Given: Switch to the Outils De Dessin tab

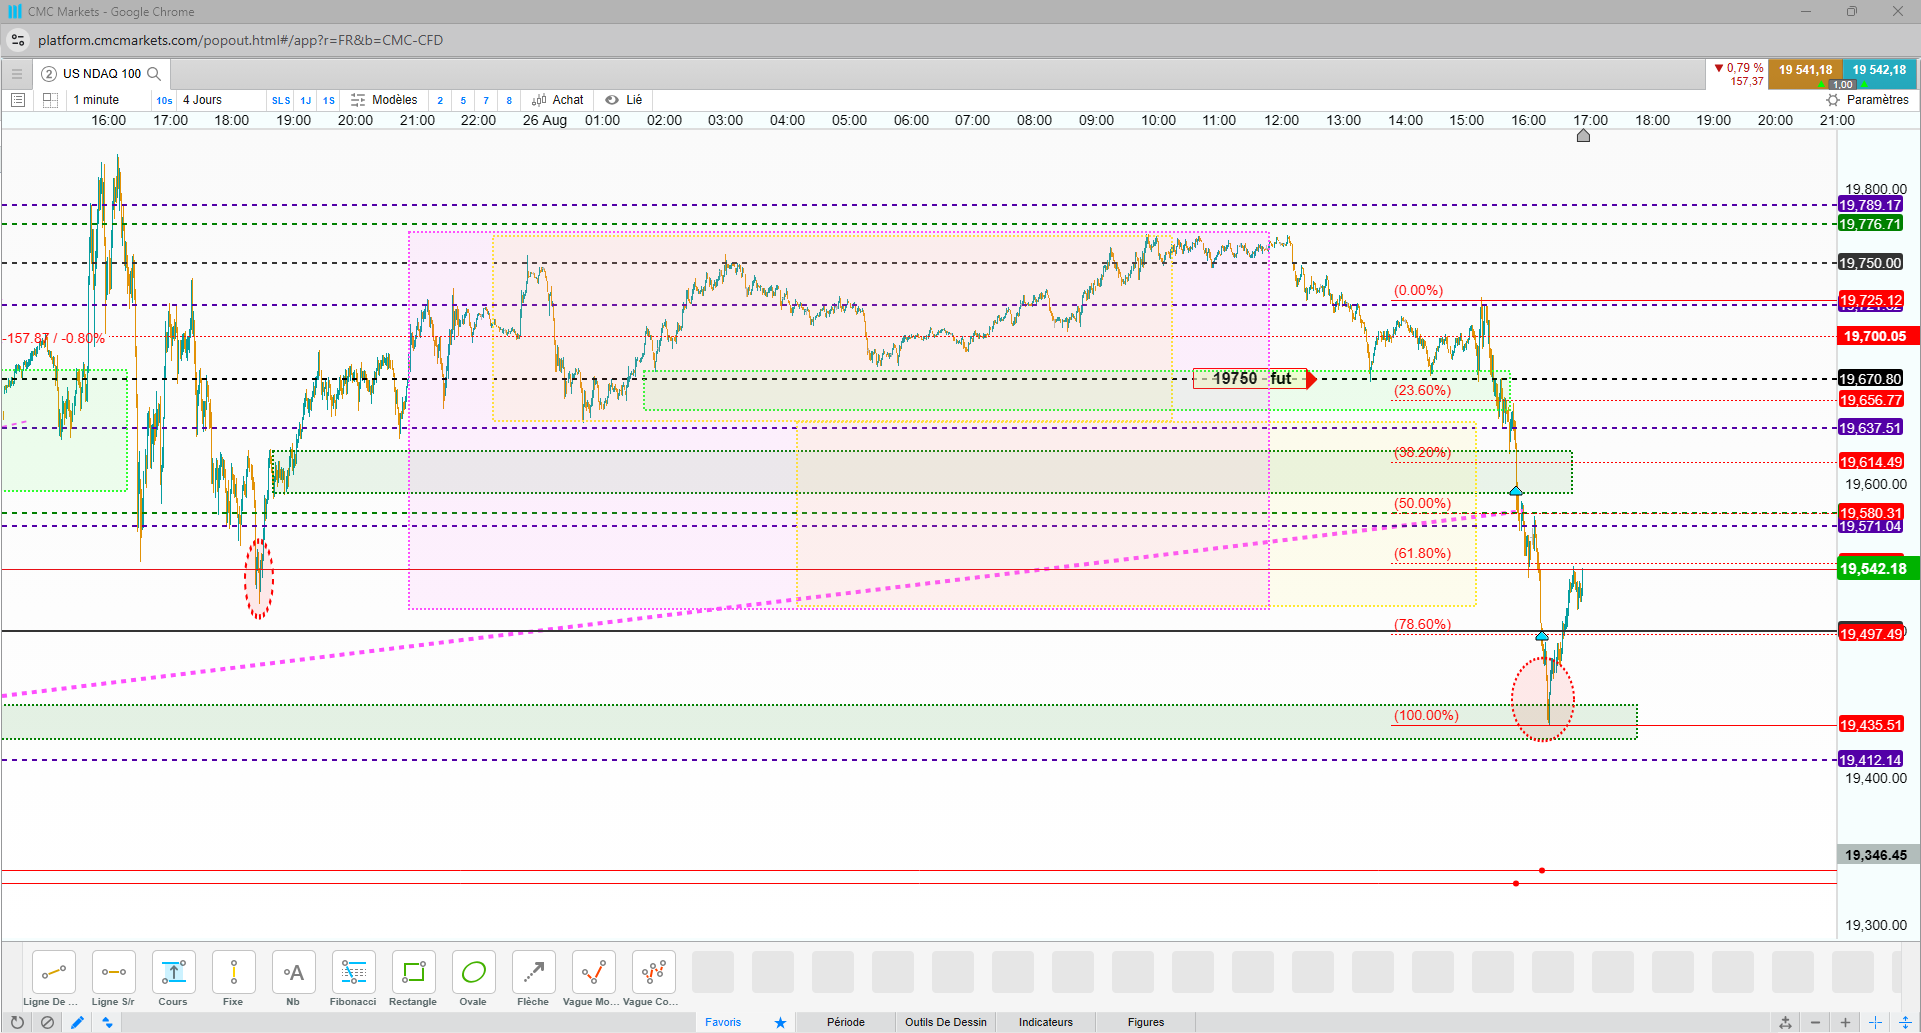Looking at the screenshot, I should coord(946,1022).
